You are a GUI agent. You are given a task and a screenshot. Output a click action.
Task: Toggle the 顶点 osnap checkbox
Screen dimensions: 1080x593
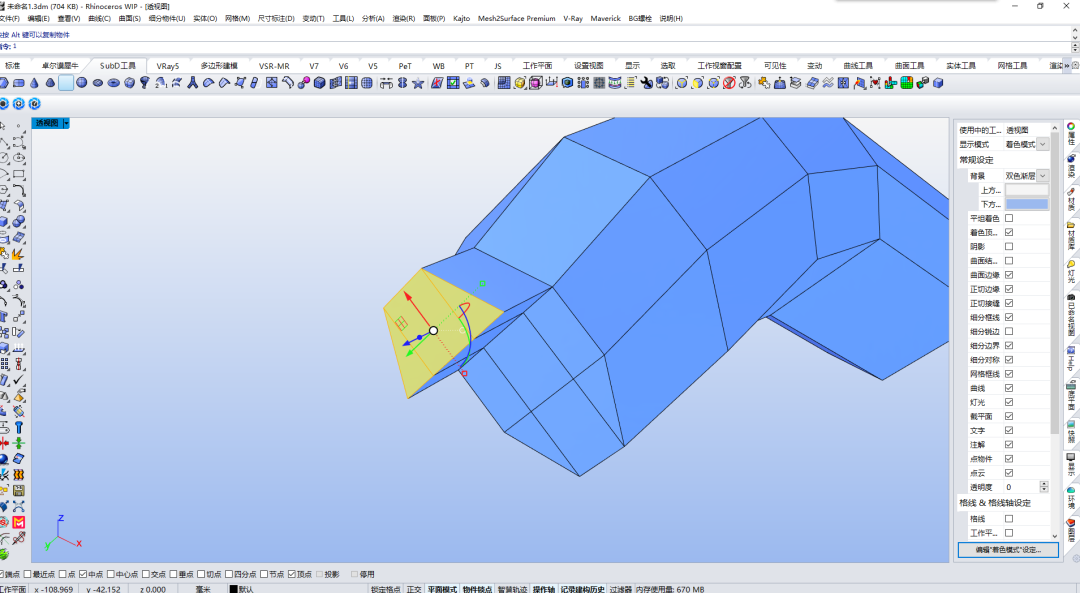(292, 574)
